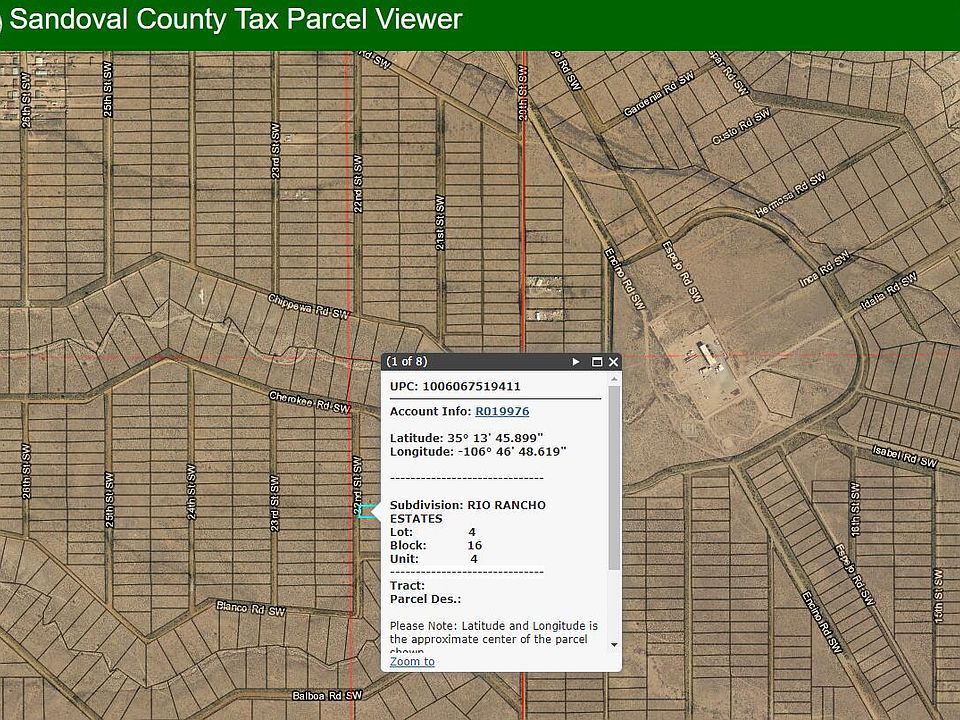Click the popup scrollbar up arrow
The height and width of the screenshot is (720, 960).
[x=614, y=379]
